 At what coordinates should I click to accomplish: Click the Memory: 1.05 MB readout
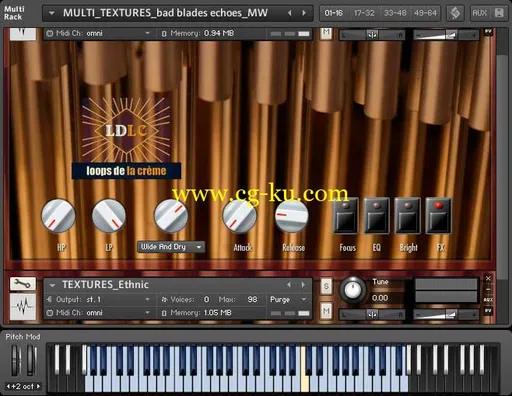point(200,313)
